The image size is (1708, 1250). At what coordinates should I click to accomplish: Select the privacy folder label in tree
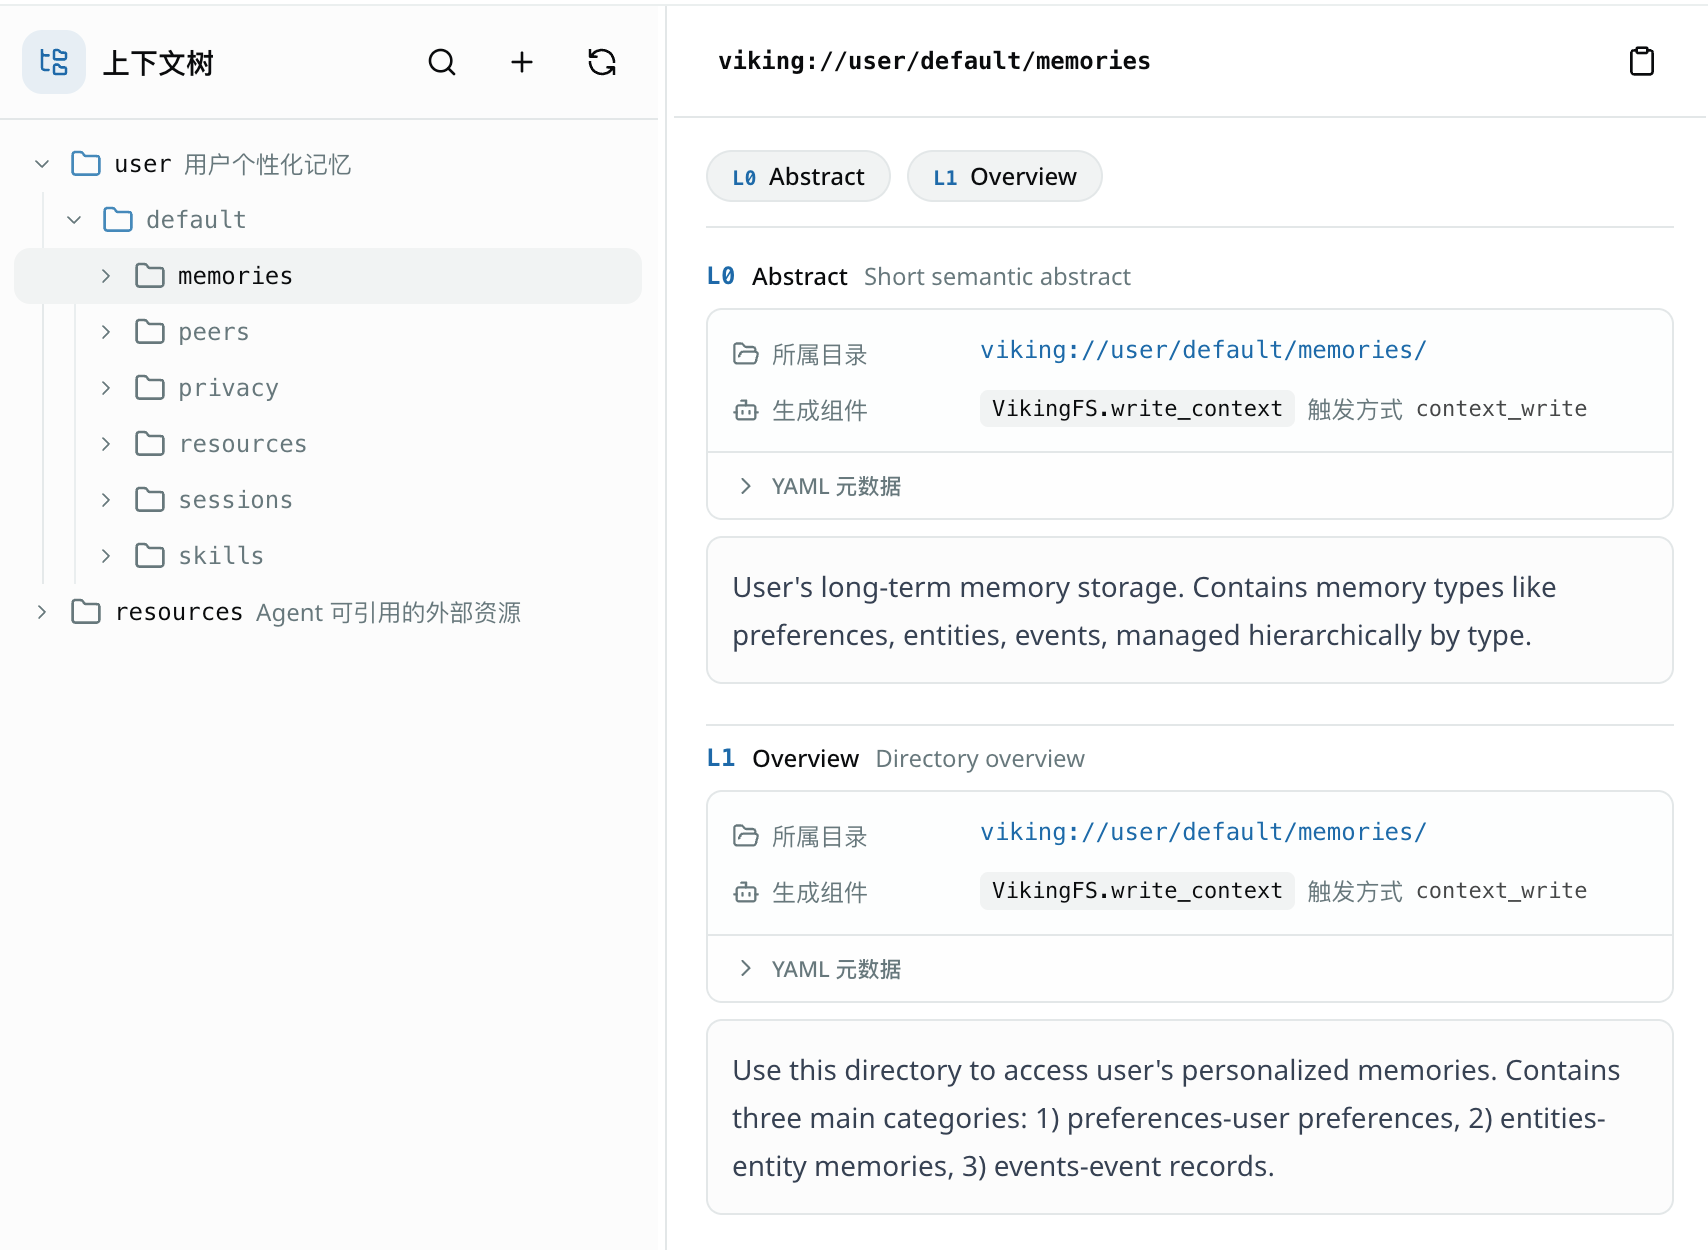click(229, 388)
